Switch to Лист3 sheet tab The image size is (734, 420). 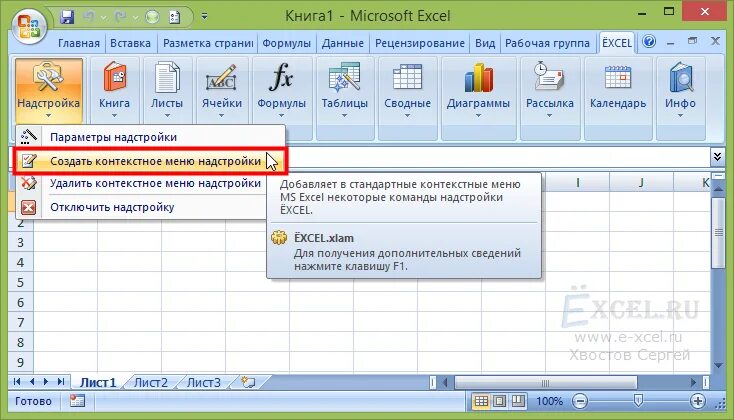(204, 383)
